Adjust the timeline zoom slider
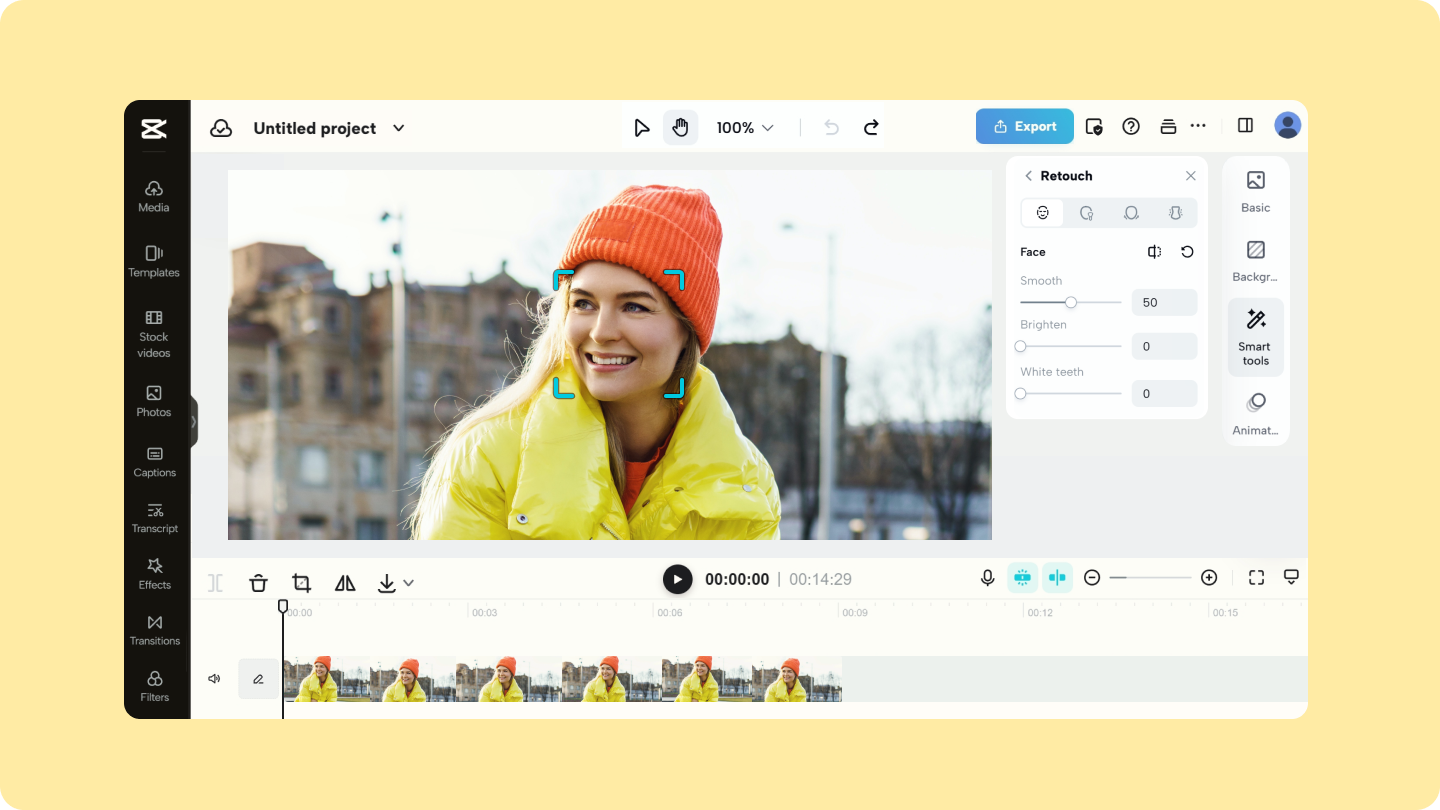 tap(1150, 577)
